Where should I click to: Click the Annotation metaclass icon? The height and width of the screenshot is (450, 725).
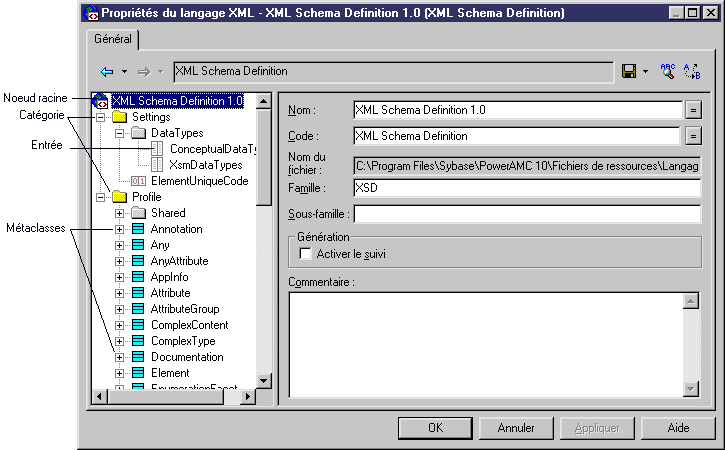138,228
